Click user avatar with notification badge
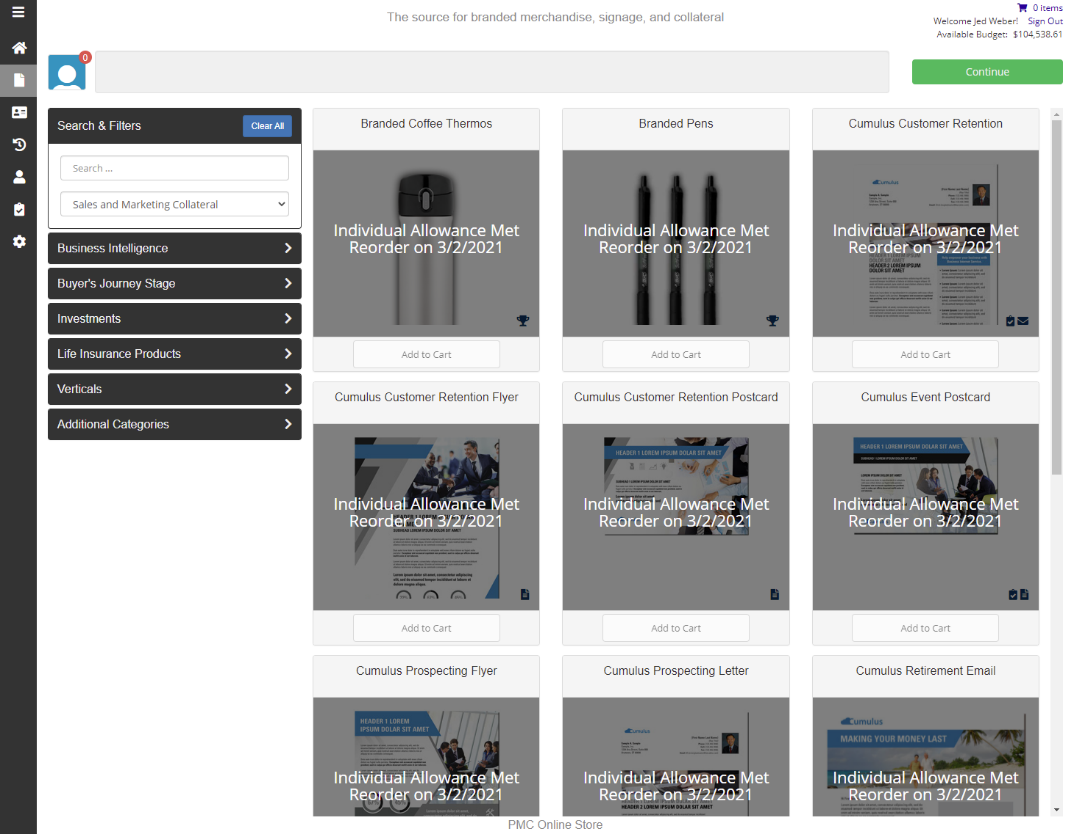 click(x=67, y=73)
